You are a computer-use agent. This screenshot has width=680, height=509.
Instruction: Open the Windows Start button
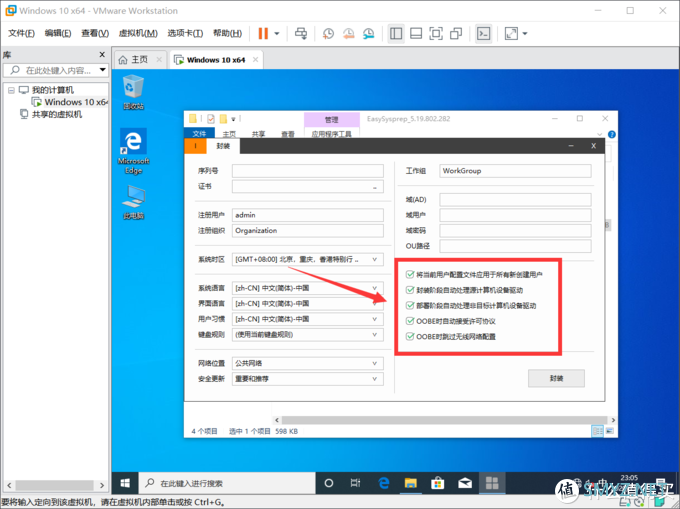click(x=125, y=483)
